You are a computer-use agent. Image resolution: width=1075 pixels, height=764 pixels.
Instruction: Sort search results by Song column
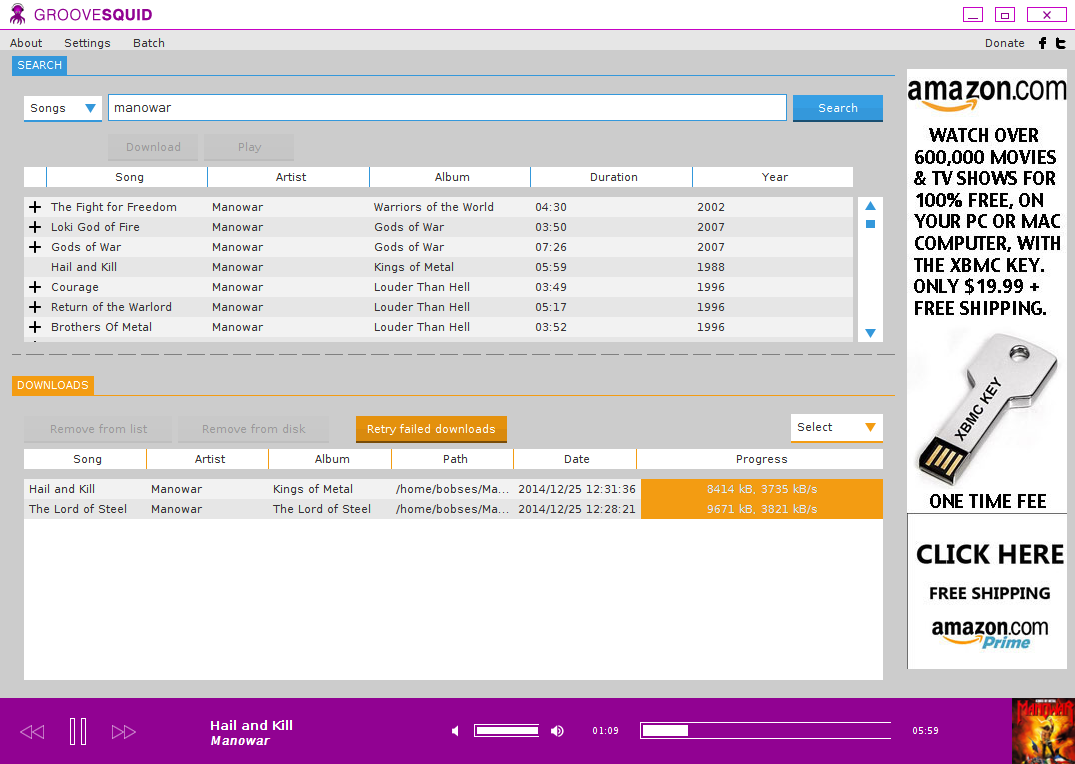tap(128, 177)
